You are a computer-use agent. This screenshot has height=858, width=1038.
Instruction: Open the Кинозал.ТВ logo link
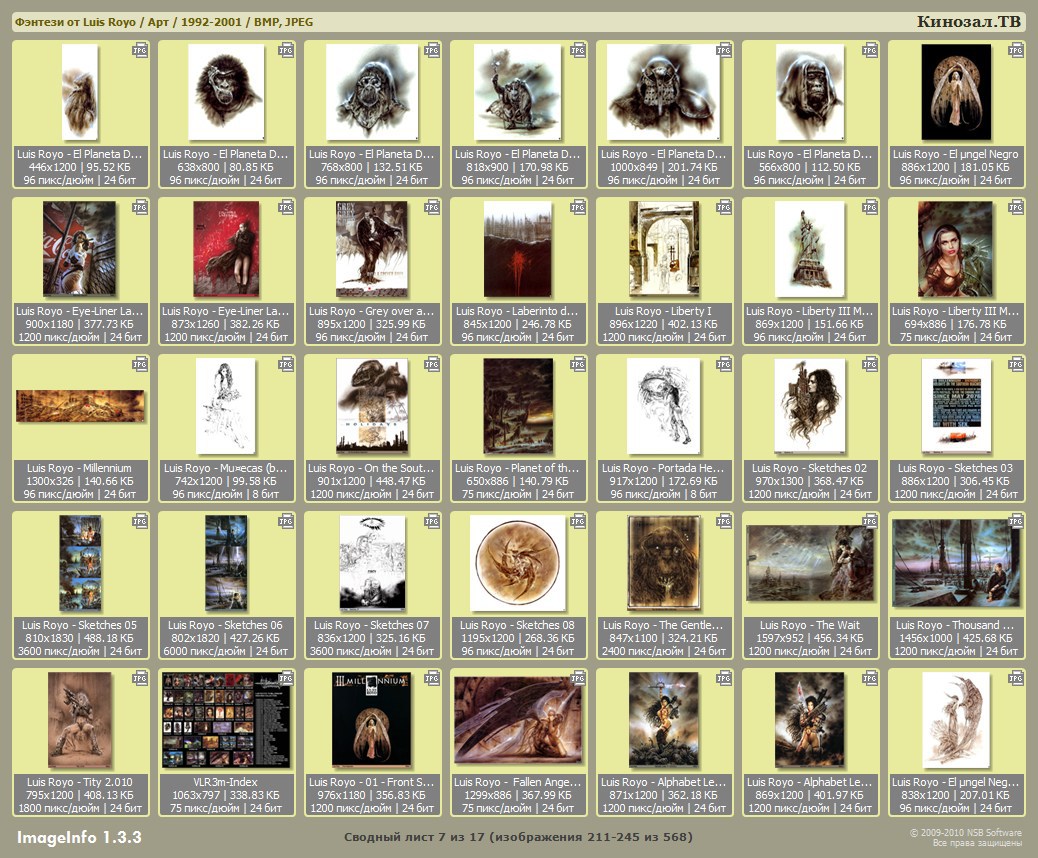coord(968,22)
